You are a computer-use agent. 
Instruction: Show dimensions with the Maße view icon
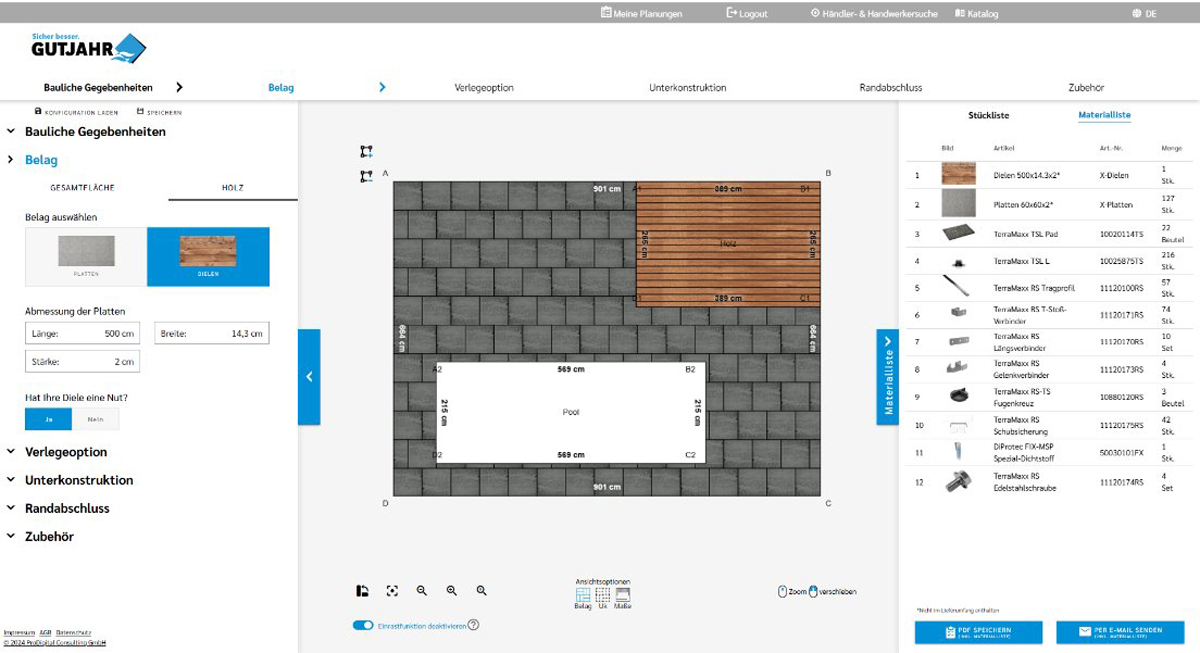(622, 594)
